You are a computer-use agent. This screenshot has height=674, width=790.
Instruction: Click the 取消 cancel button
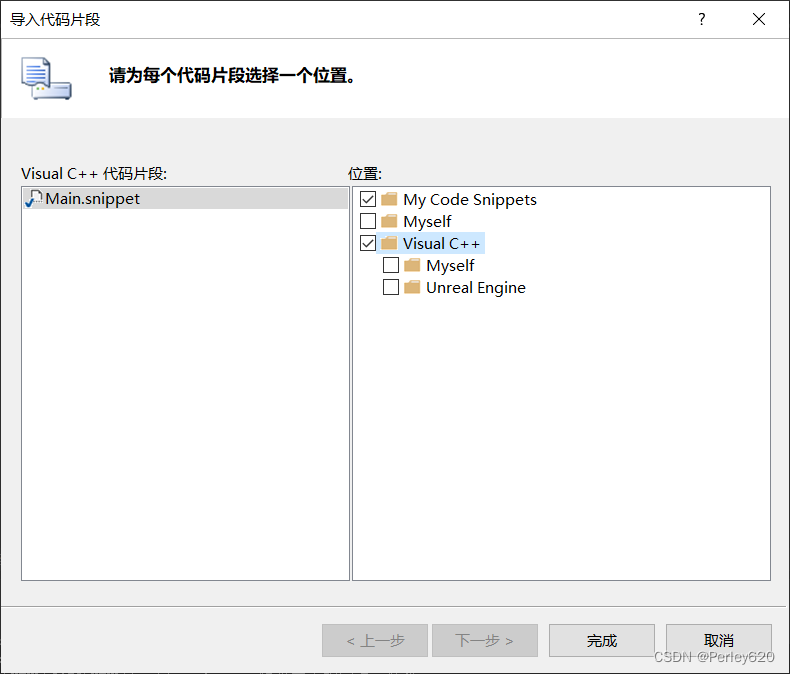pos(718,640)
